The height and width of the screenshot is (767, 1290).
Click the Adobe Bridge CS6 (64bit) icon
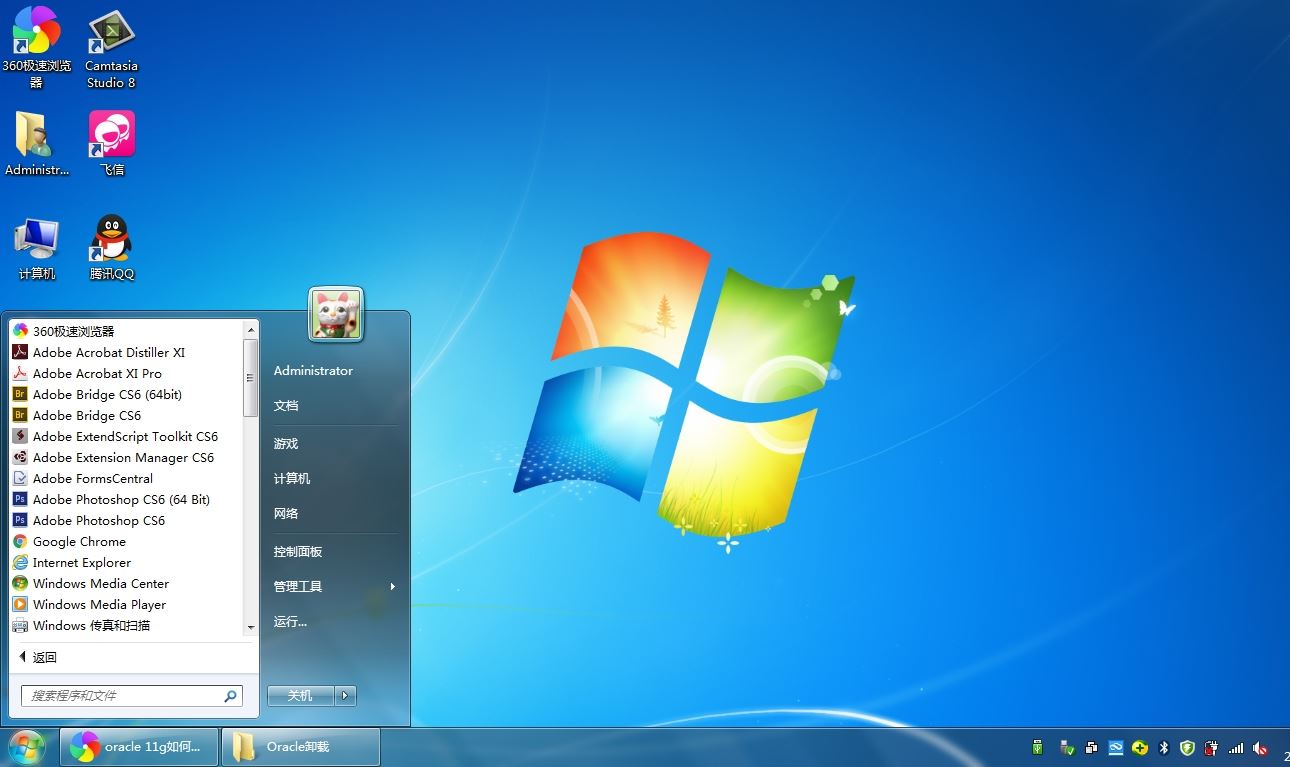(x=20, y=394)
